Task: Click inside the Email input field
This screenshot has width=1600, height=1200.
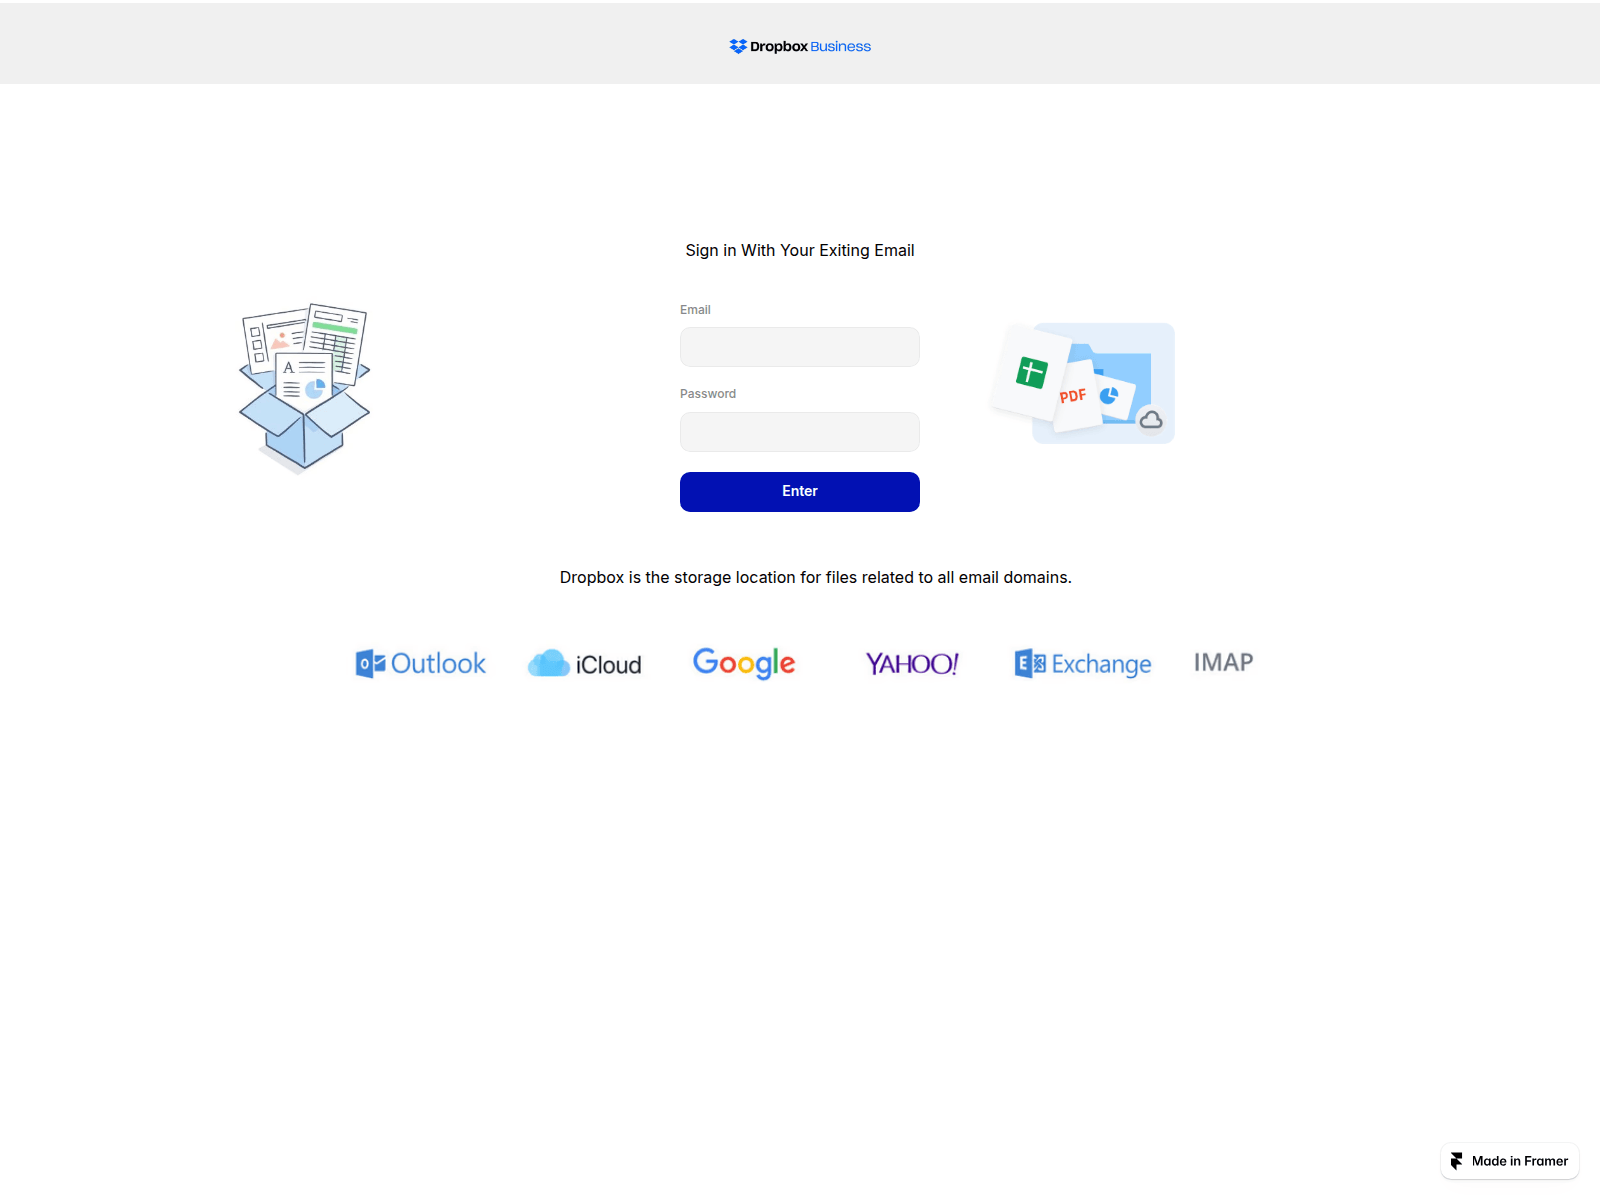Action: click(x=799, y=347)
